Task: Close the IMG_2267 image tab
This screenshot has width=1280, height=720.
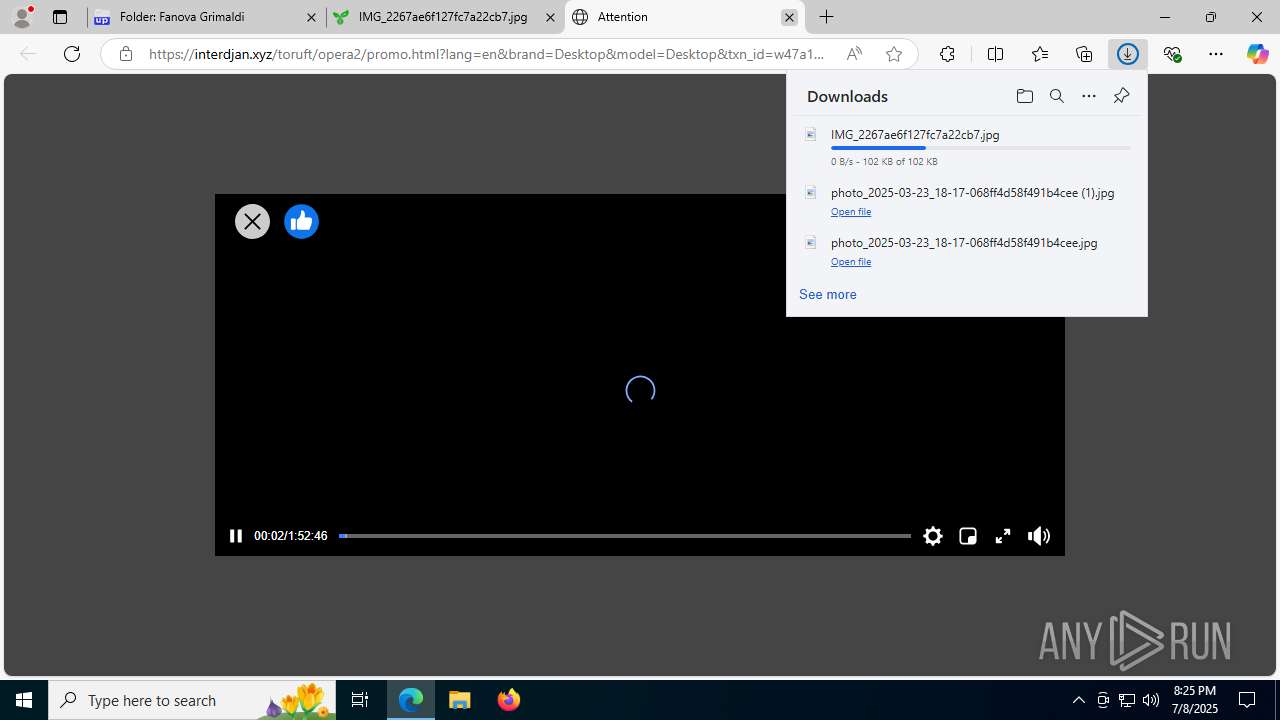Action: click(x=550, y=17)
